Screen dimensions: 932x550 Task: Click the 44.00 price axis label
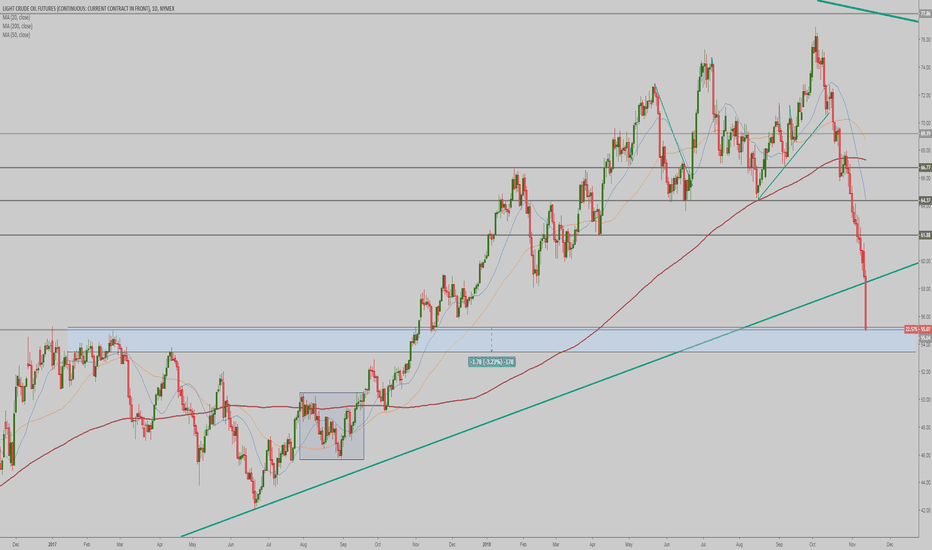pos(925,483)
